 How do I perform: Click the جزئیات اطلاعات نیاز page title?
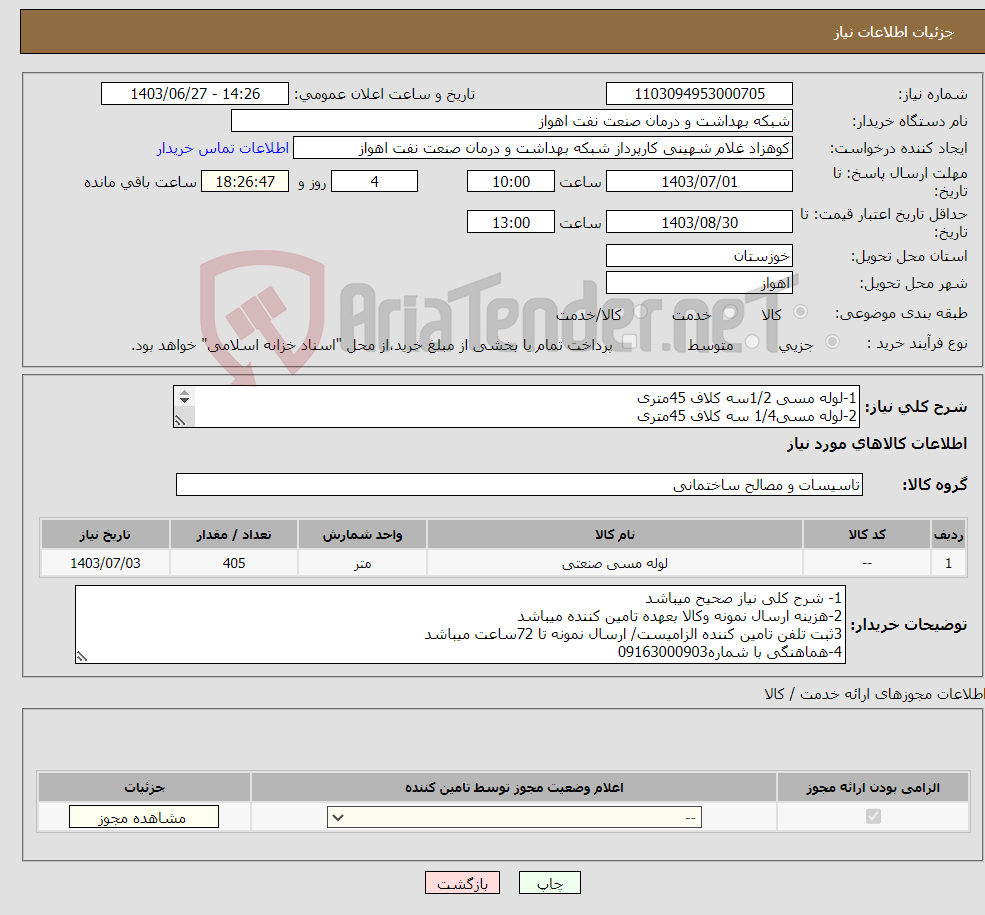[894, 32]
